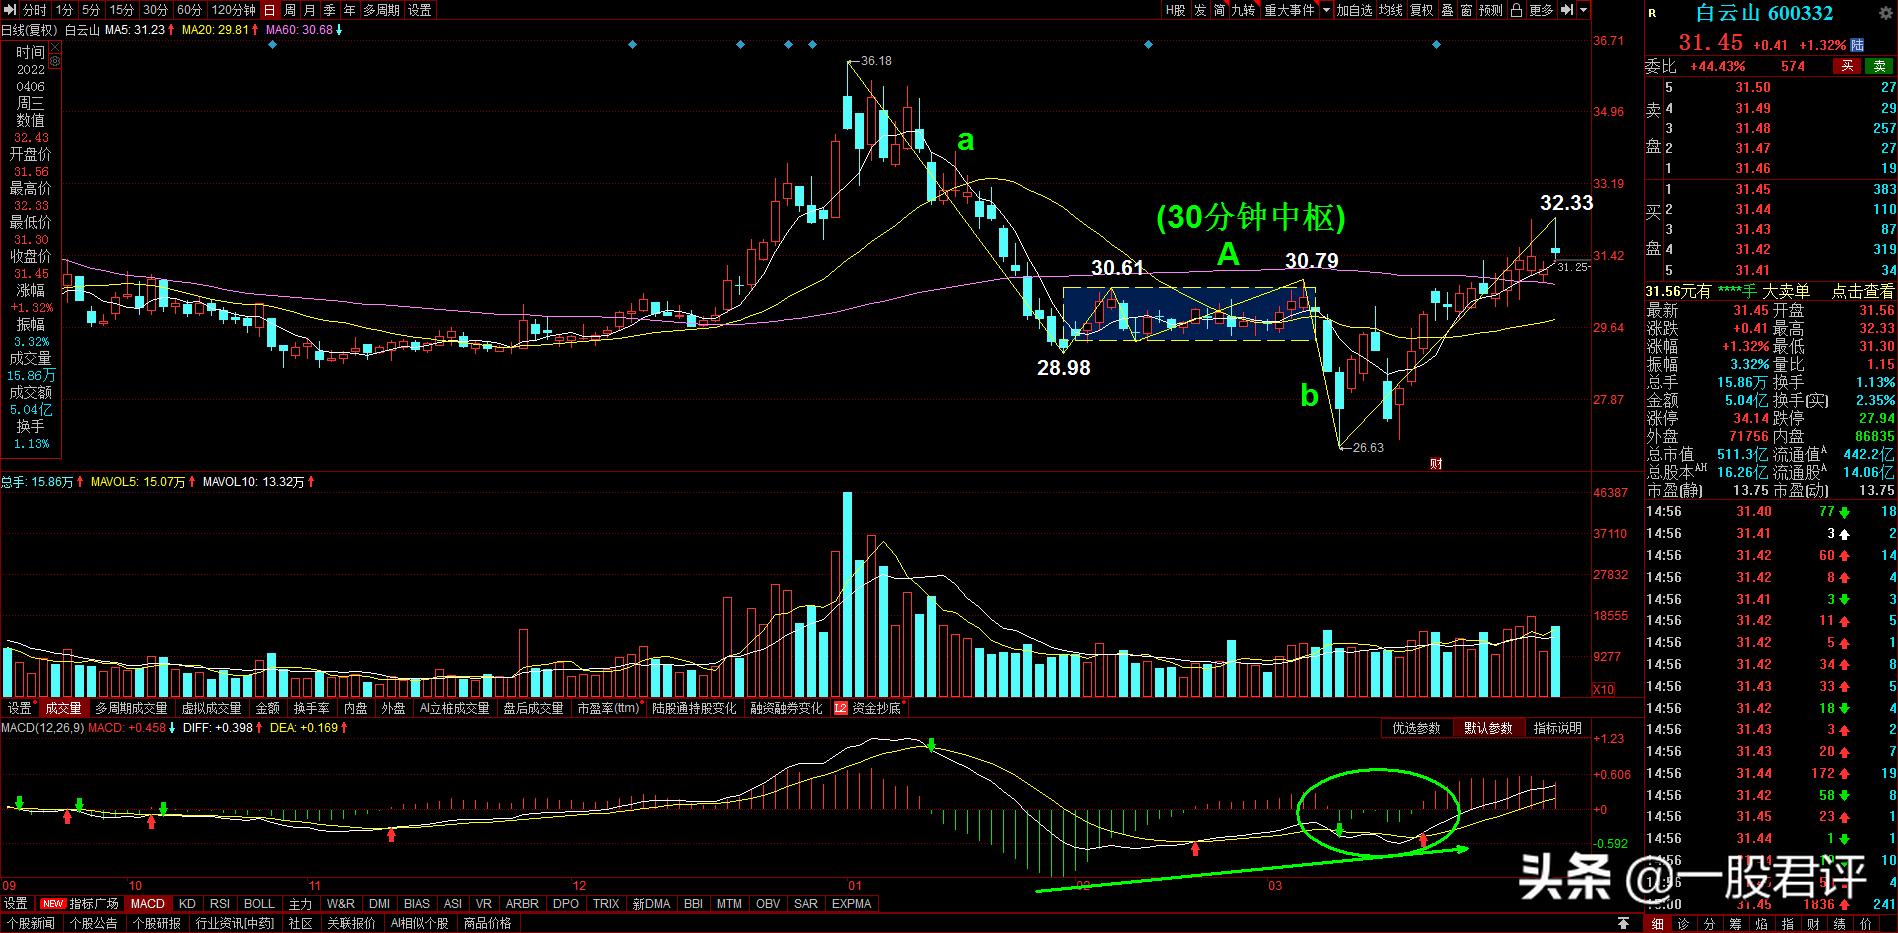The height and width of the screenshot is (933, 1898).
Task: Click the 12 month label on the time axis
Action: (x=579, y=885)
